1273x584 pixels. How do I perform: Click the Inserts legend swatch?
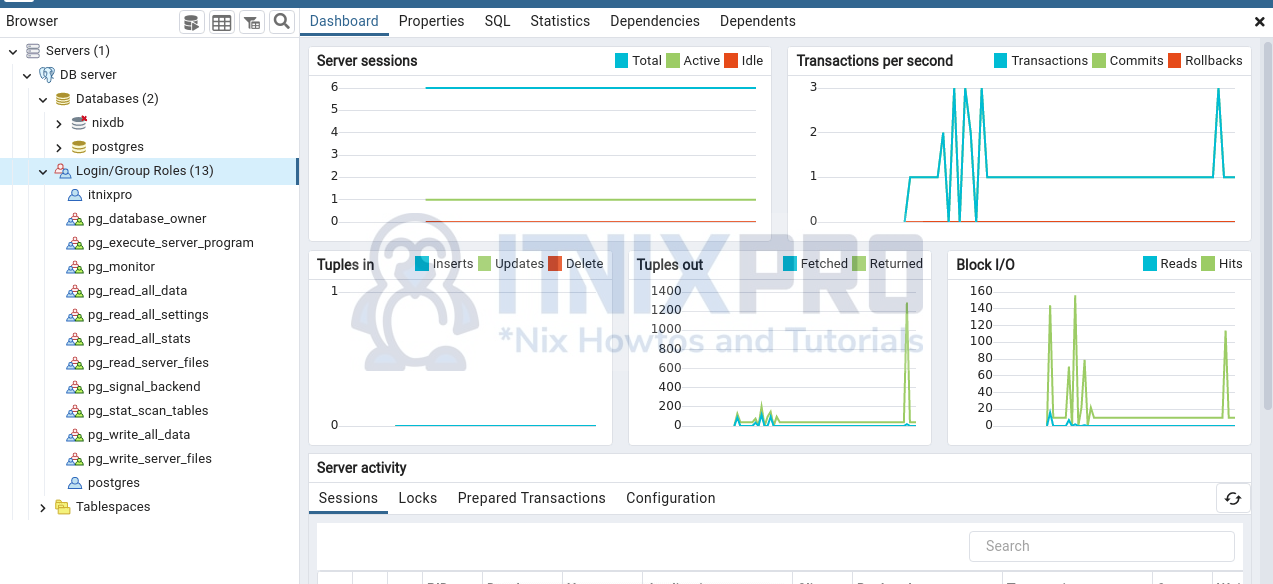(422, 264)
